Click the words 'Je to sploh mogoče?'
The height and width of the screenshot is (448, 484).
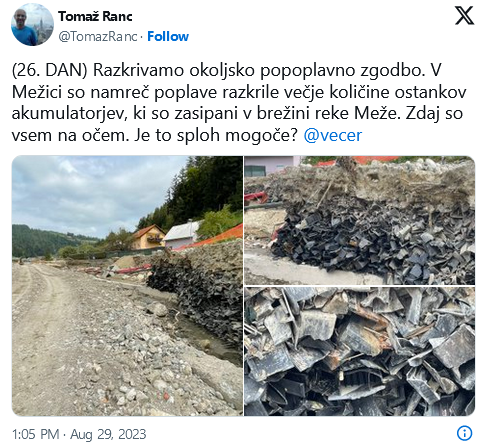pyautogui.click(x=215, y=135)
